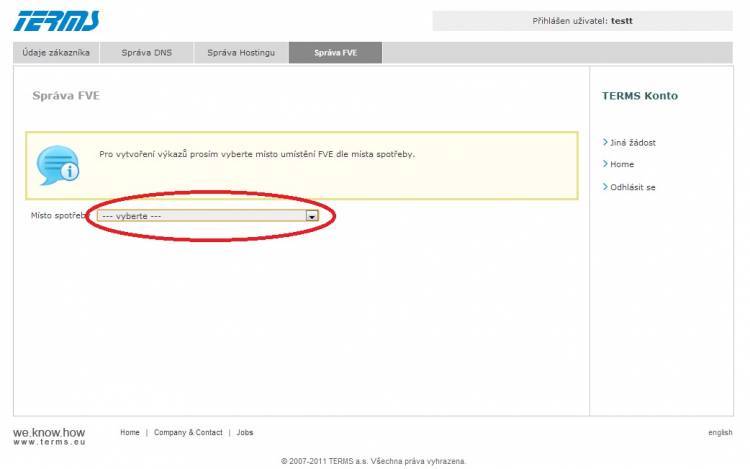Viewport: 750px width, 469px height.
Task: Click the arrow button on the vyberte dropdown
Action: click(x=312, y=215)
